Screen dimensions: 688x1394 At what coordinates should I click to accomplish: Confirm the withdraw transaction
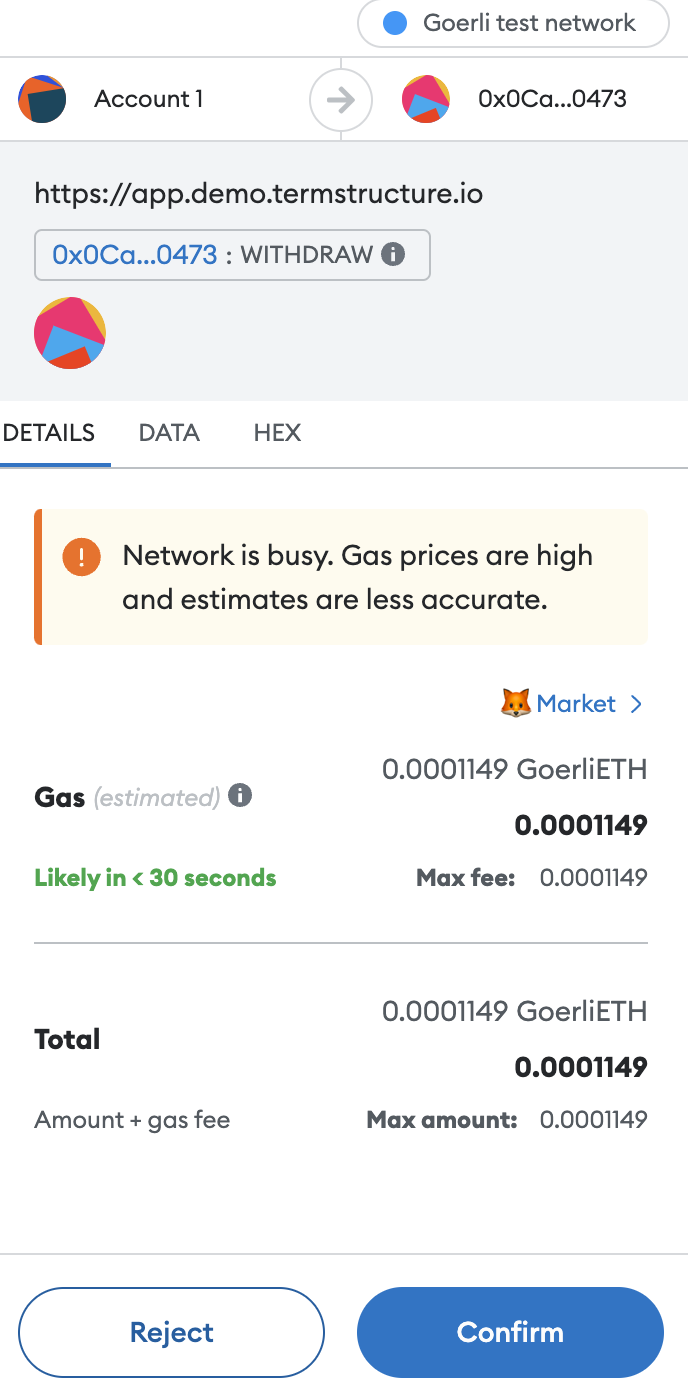coord(510,1332)
